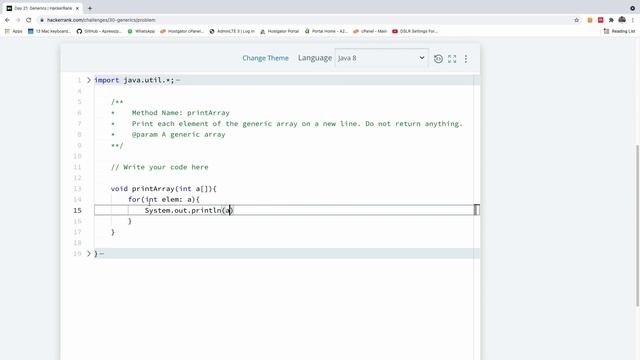Reset the editor code with the history icon
Screen dimensions: 640x360
pyautogui.click(x=438, y=58)
